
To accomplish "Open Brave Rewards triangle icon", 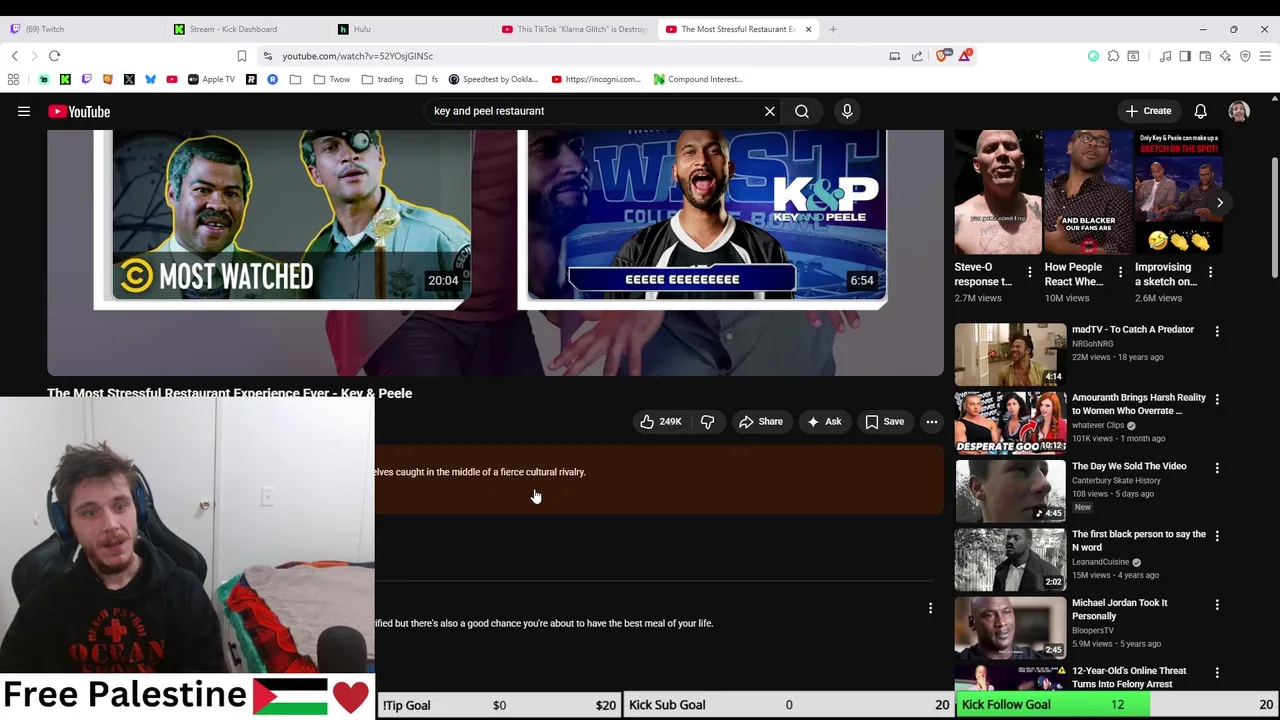I will click(x=964, y=56).
